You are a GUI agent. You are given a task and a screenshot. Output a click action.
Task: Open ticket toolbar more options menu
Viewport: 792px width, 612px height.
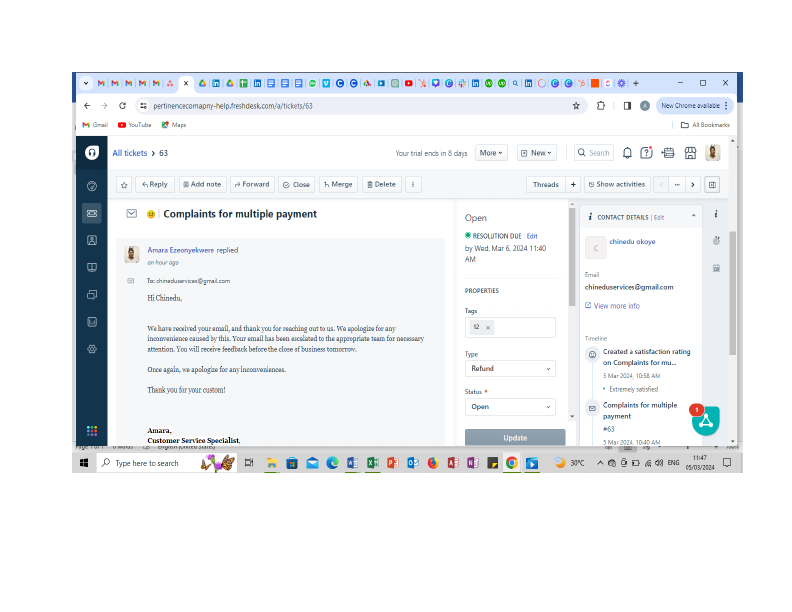(413, 185)
